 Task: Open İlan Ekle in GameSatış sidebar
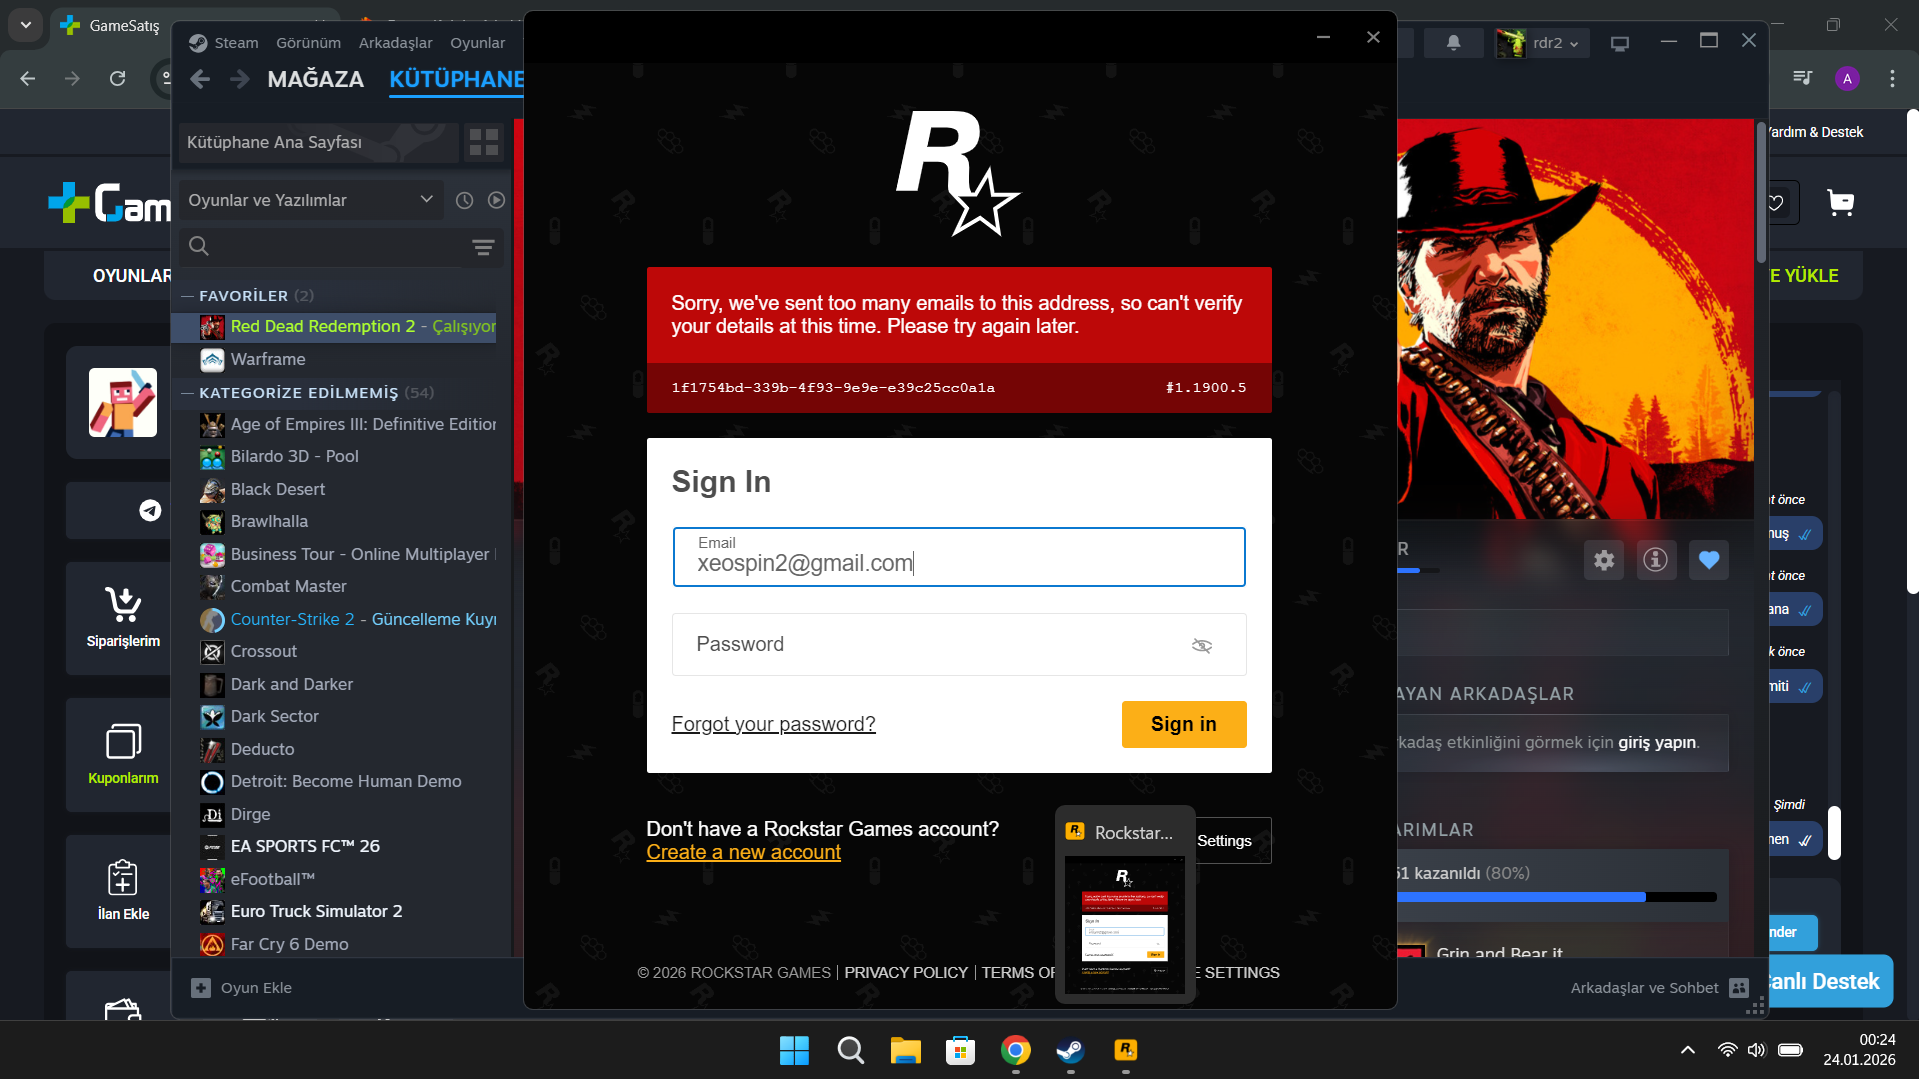tap(123, 891)
